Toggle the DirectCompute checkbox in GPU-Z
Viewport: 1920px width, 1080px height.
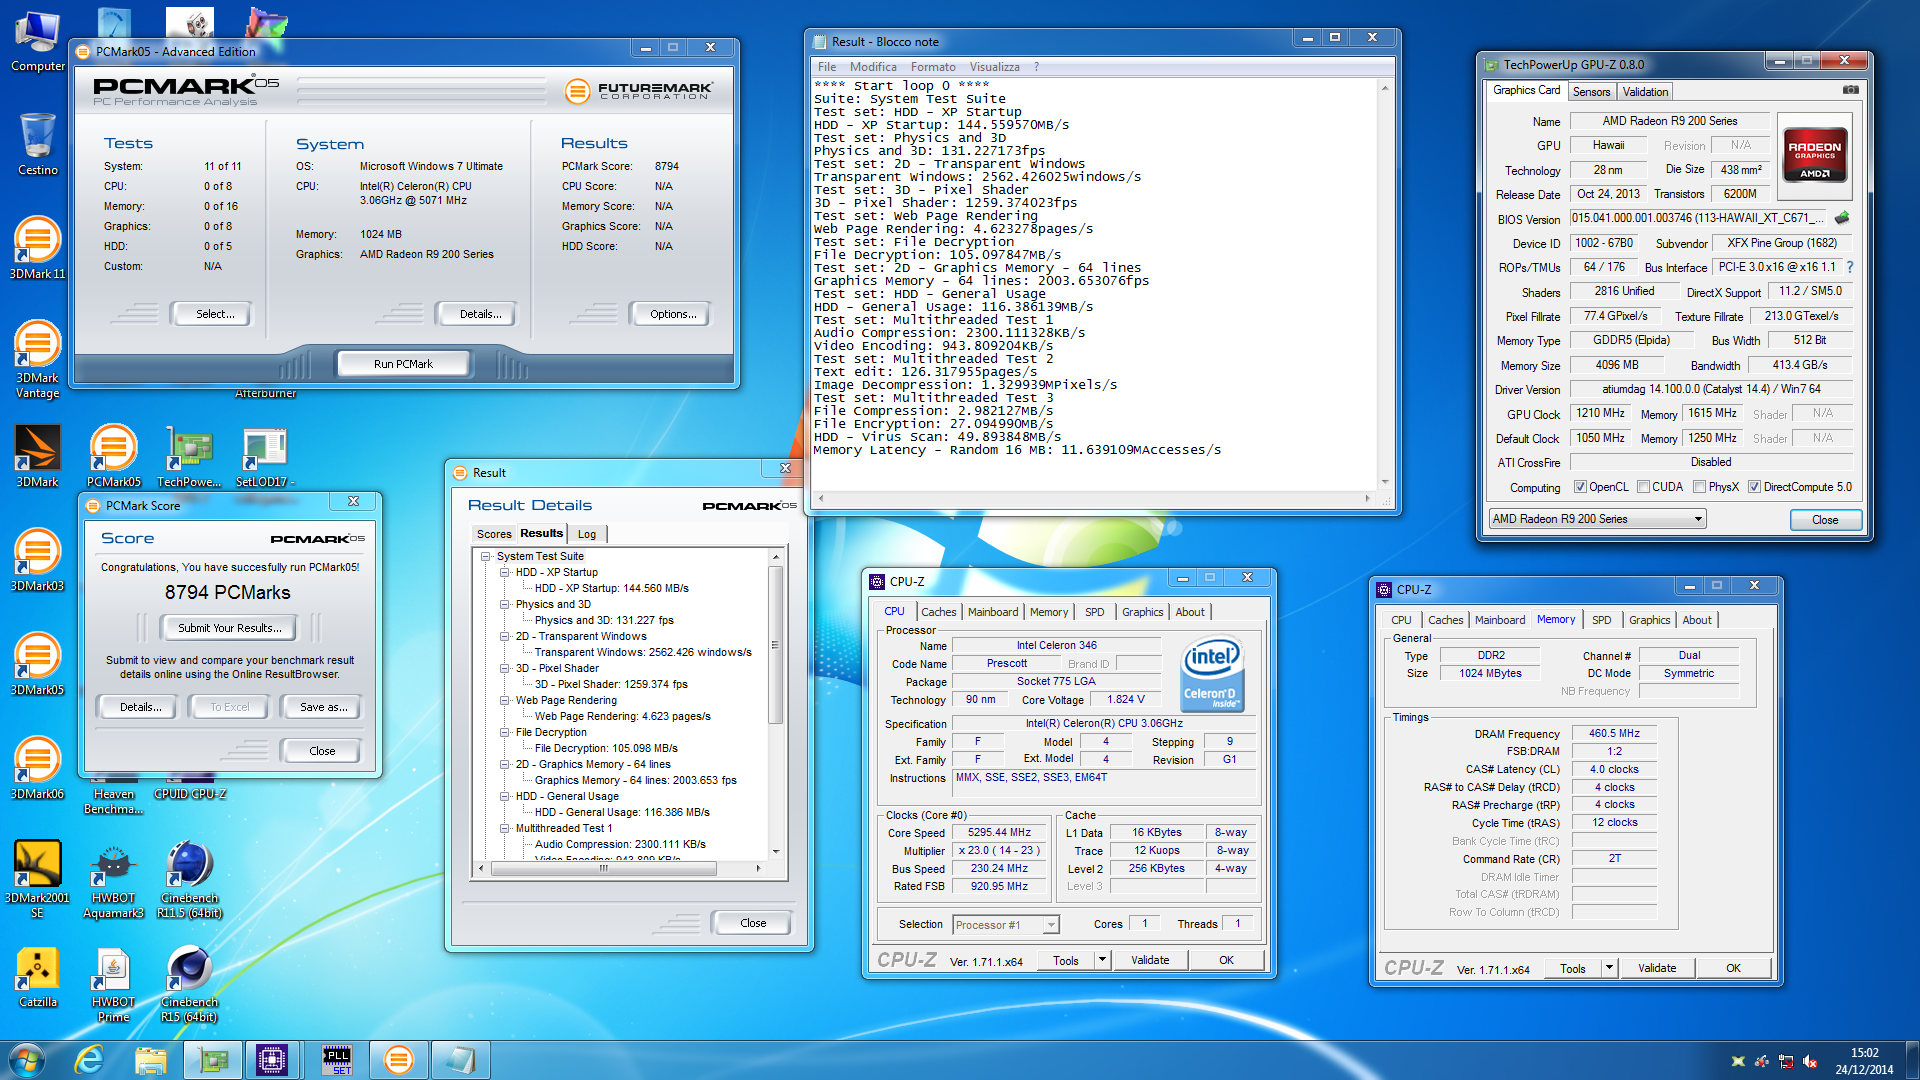tap(1754, 487)
